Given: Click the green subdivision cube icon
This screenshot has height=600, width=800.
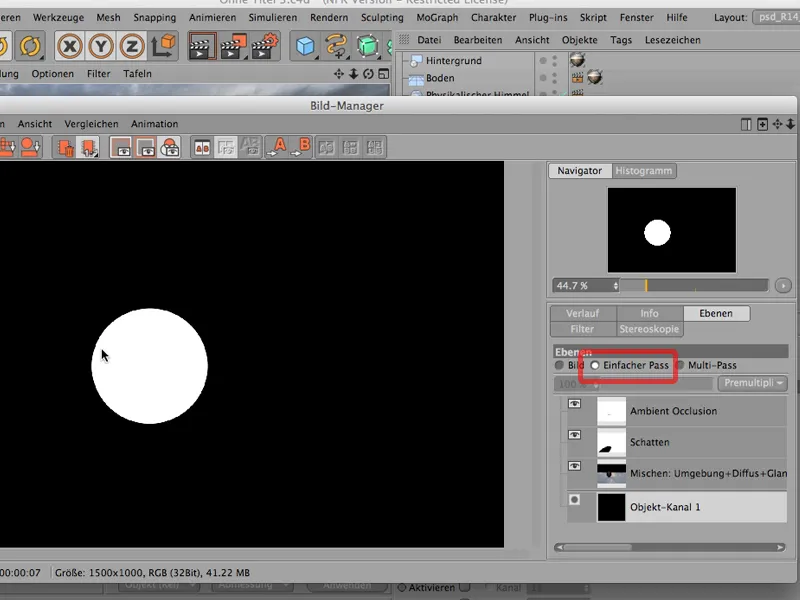Looking at the screenshot, I should point(367,46).
